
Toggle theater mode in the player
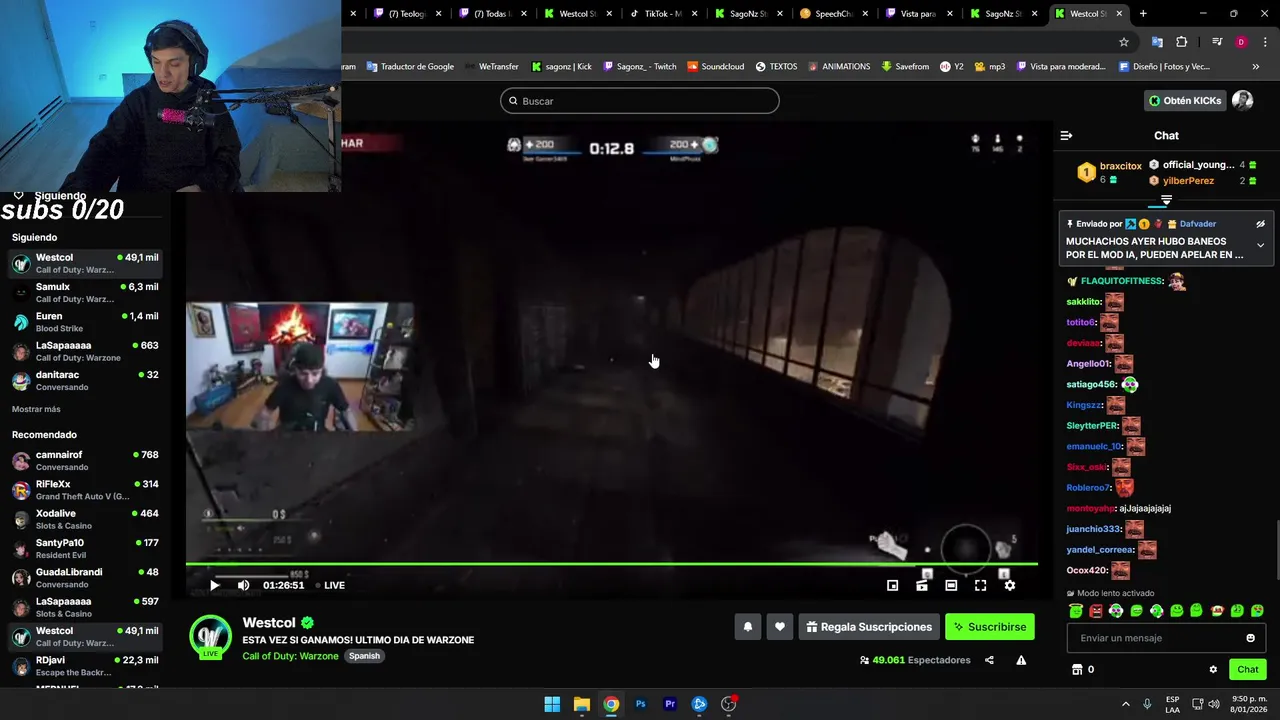(951, 585)
